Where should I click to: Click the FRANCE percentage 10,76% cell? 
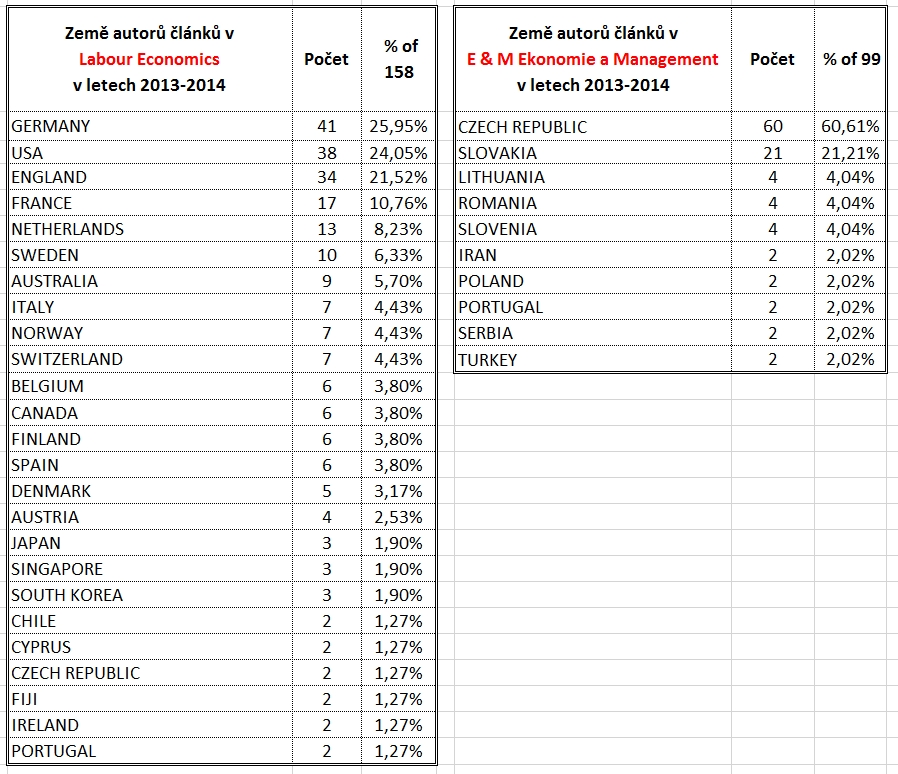coord(401,203)
